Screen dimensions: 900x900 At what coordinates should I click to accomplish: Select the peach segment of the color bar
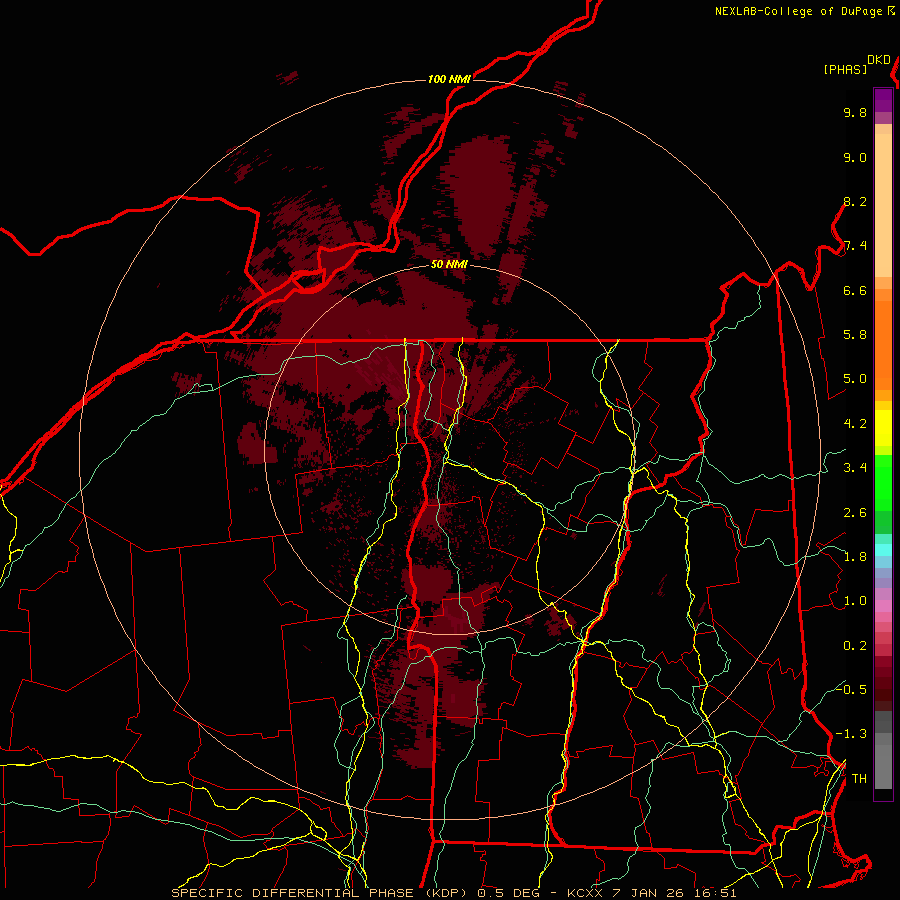pyautogui.click(x=883, y=201)
